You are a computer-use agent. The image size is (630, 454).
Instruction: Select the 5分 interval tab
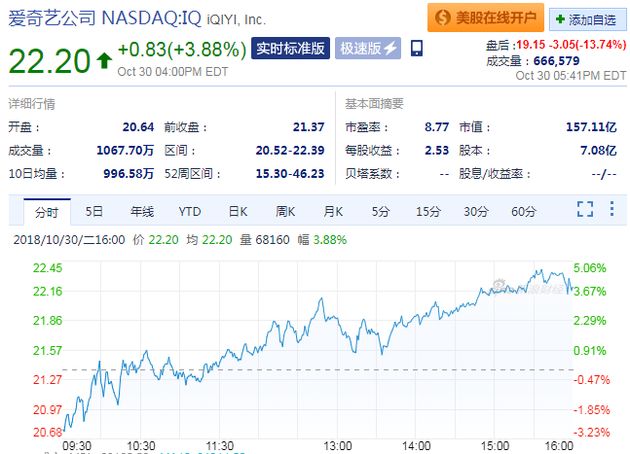point(380,211)
